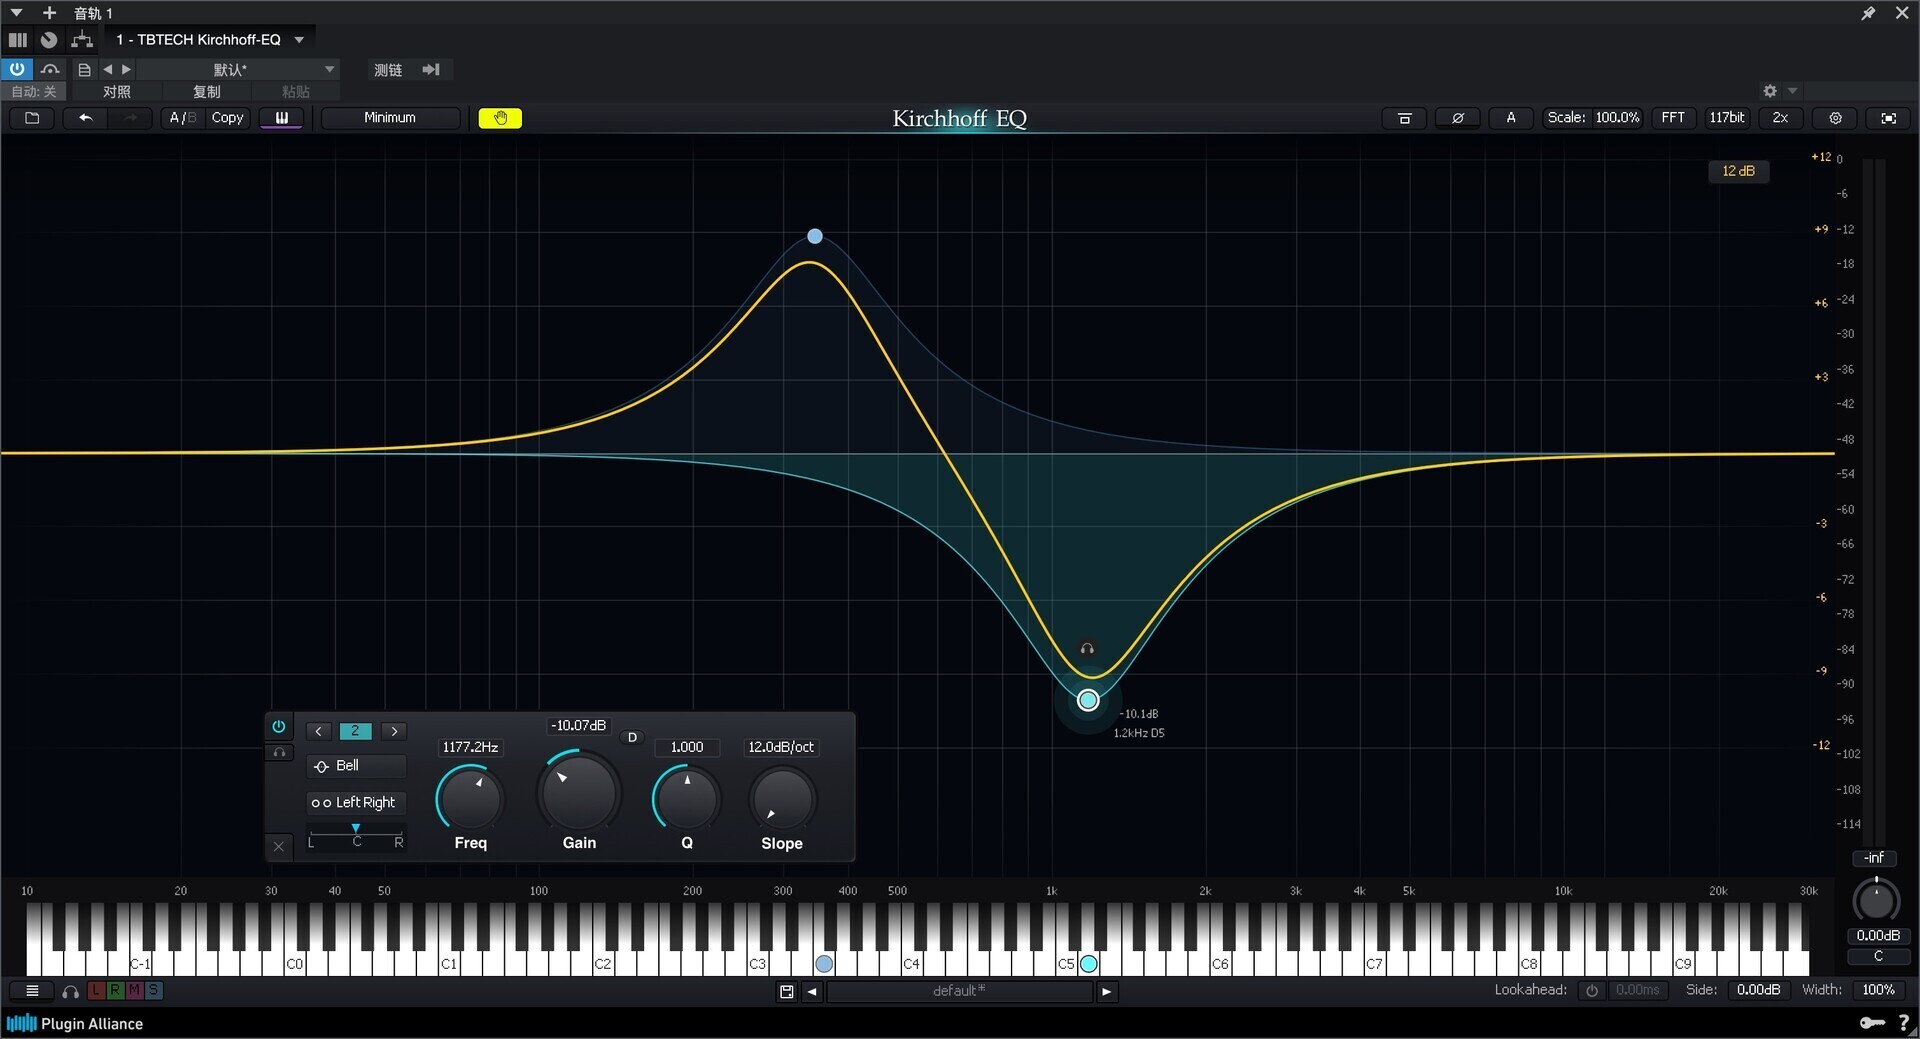Expand the track dropdown triangle
This screenshot has height=1039, width=1920.
tap(17, 13)
